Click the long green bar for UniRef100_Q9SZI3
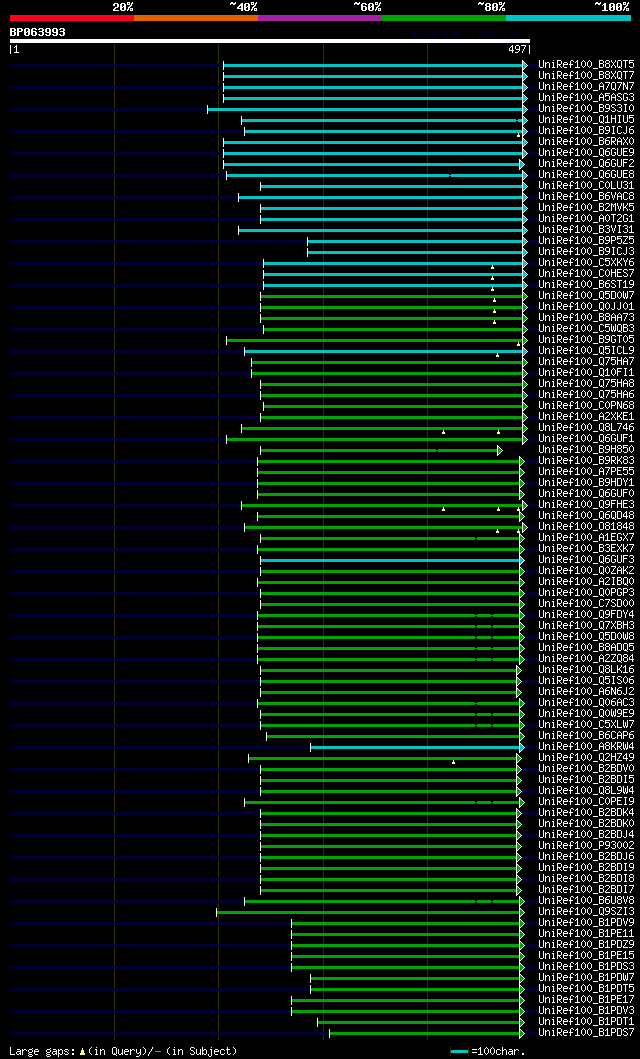The width and height of the screenshot is (640, 1059). (x=370, y=912)
